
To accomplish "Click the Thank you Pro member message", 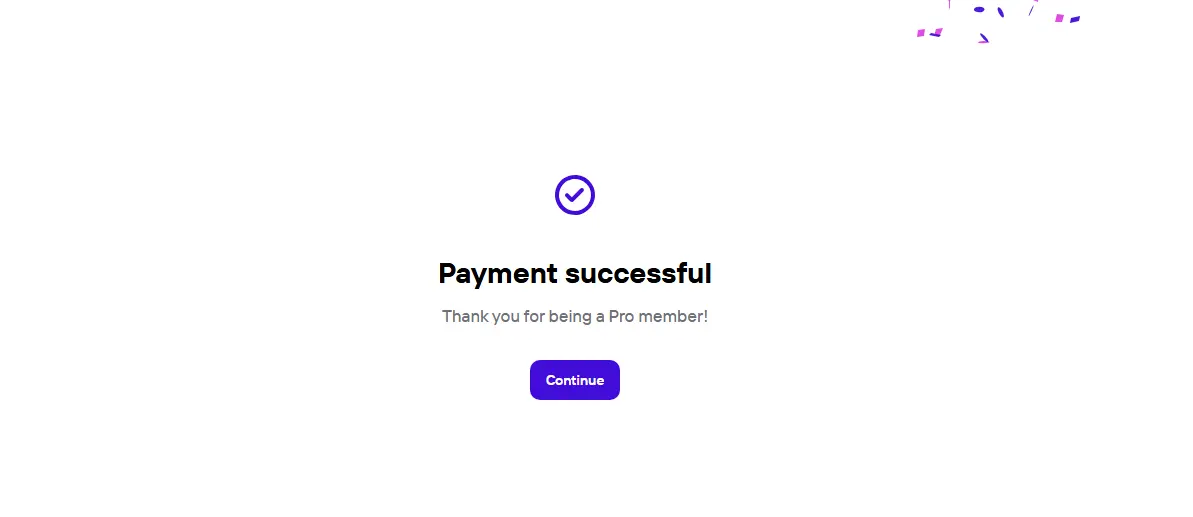I will pyautogui.click(x=574, y=316).
